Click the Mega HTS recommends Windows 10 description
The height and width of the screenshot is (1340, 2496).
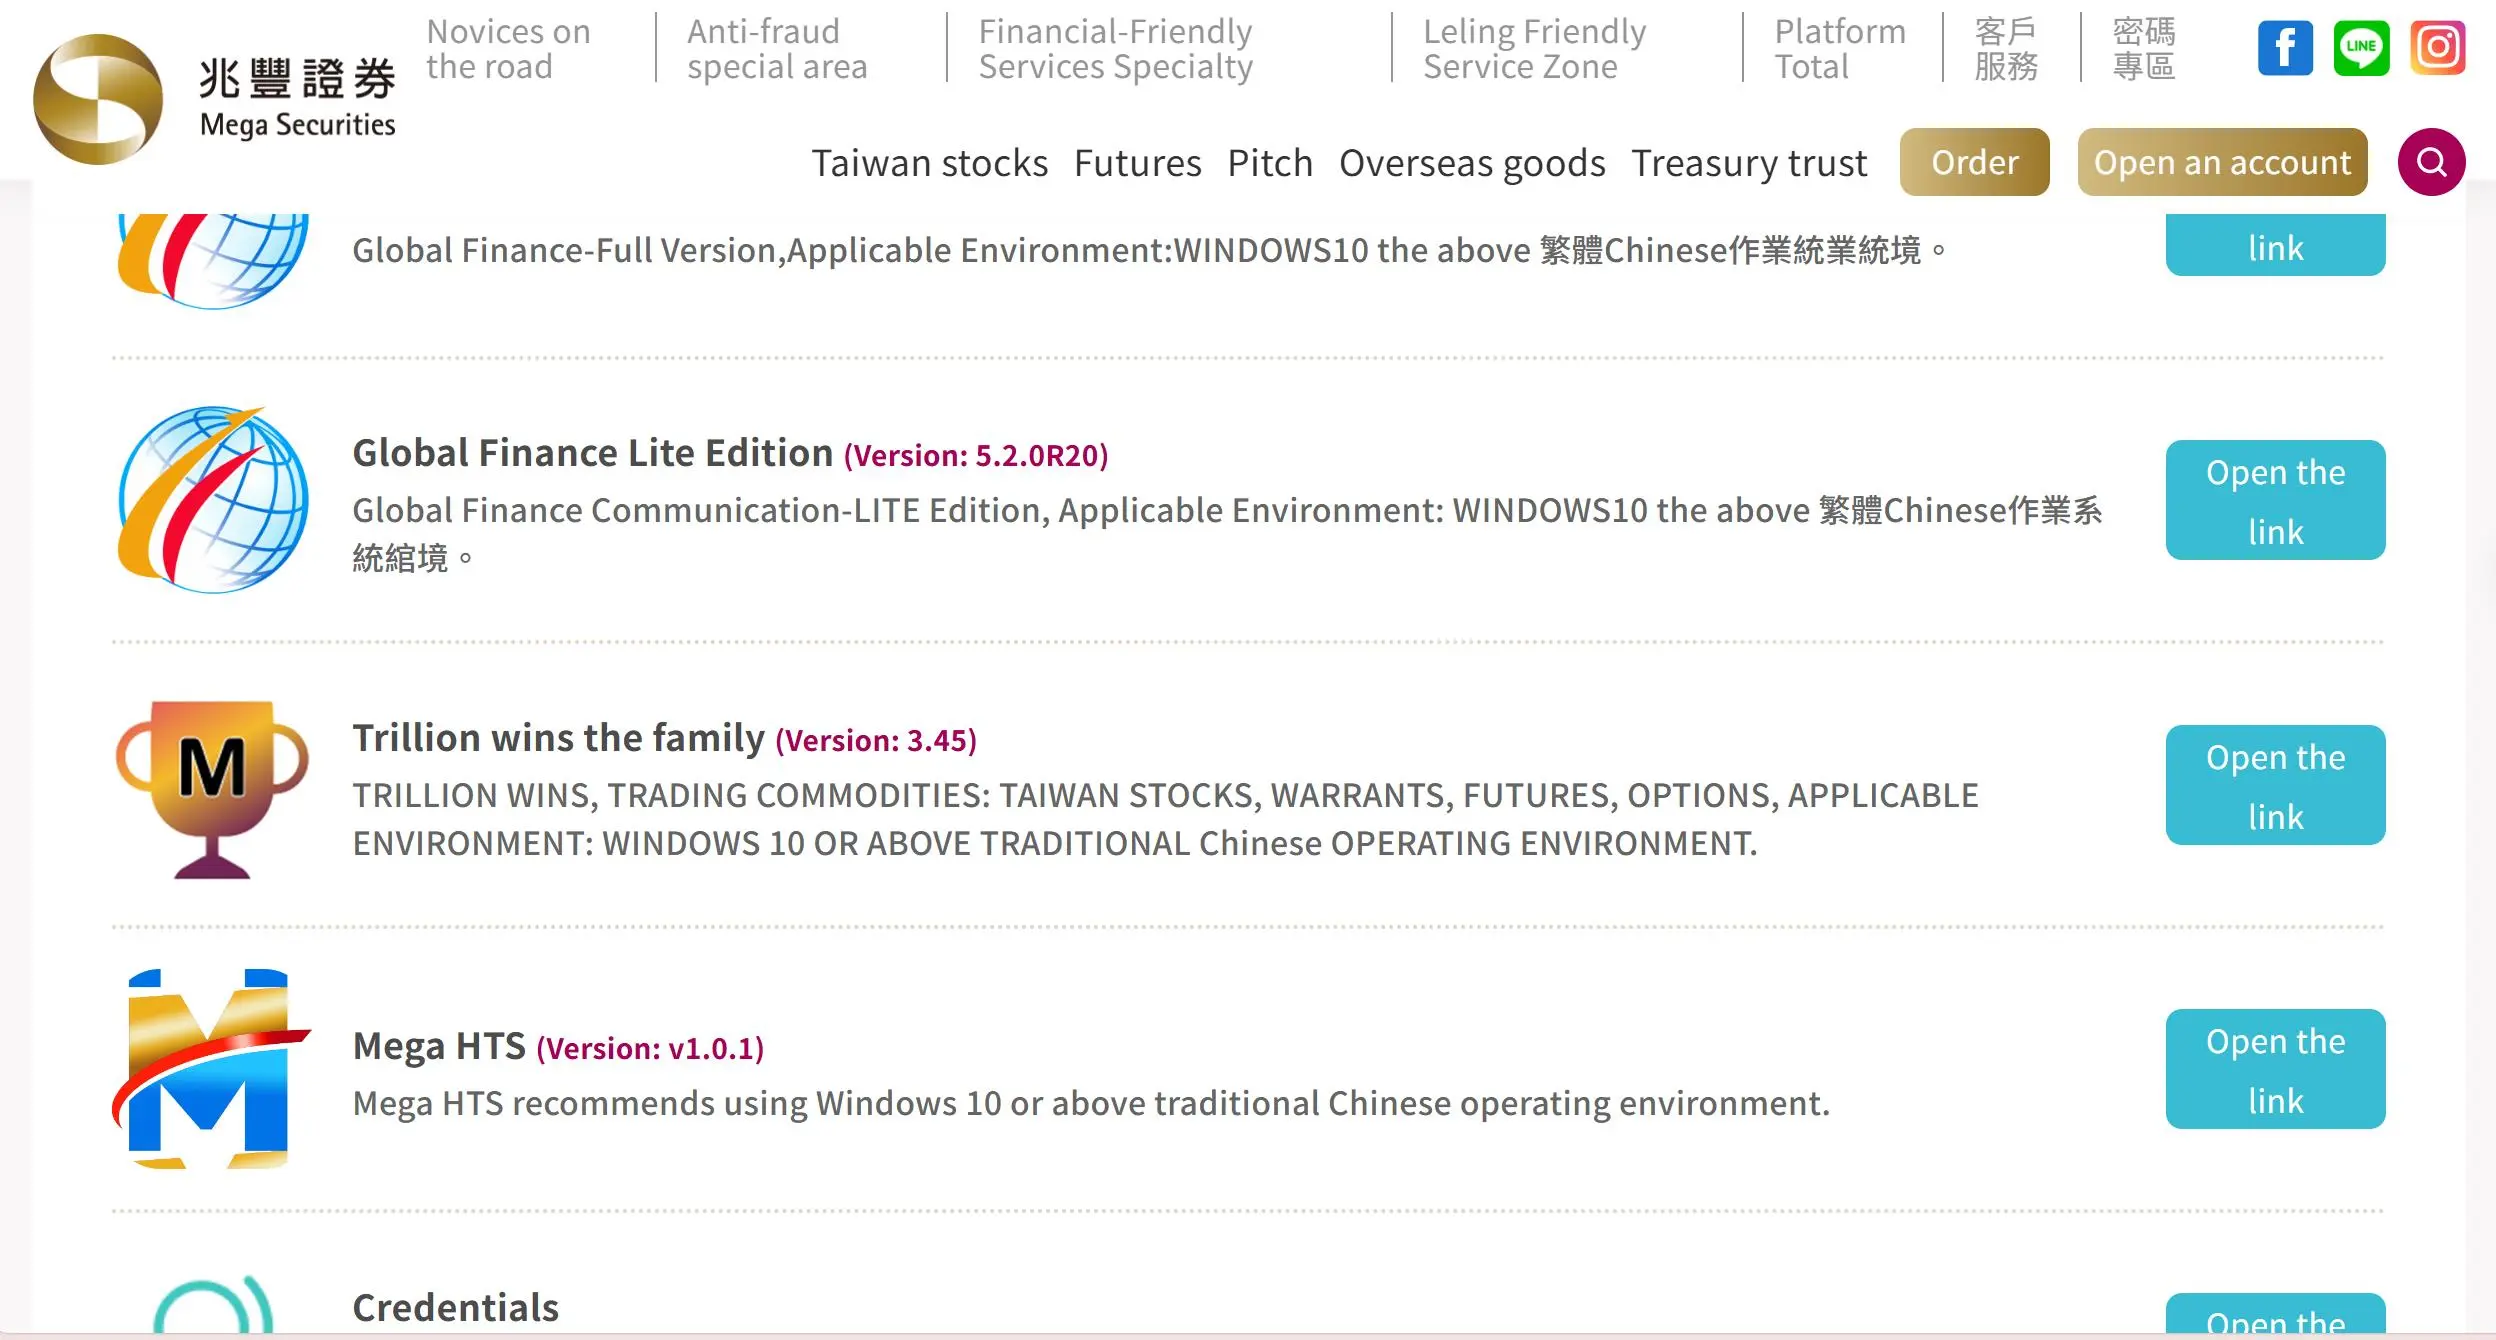[x=1091, y=1103]
